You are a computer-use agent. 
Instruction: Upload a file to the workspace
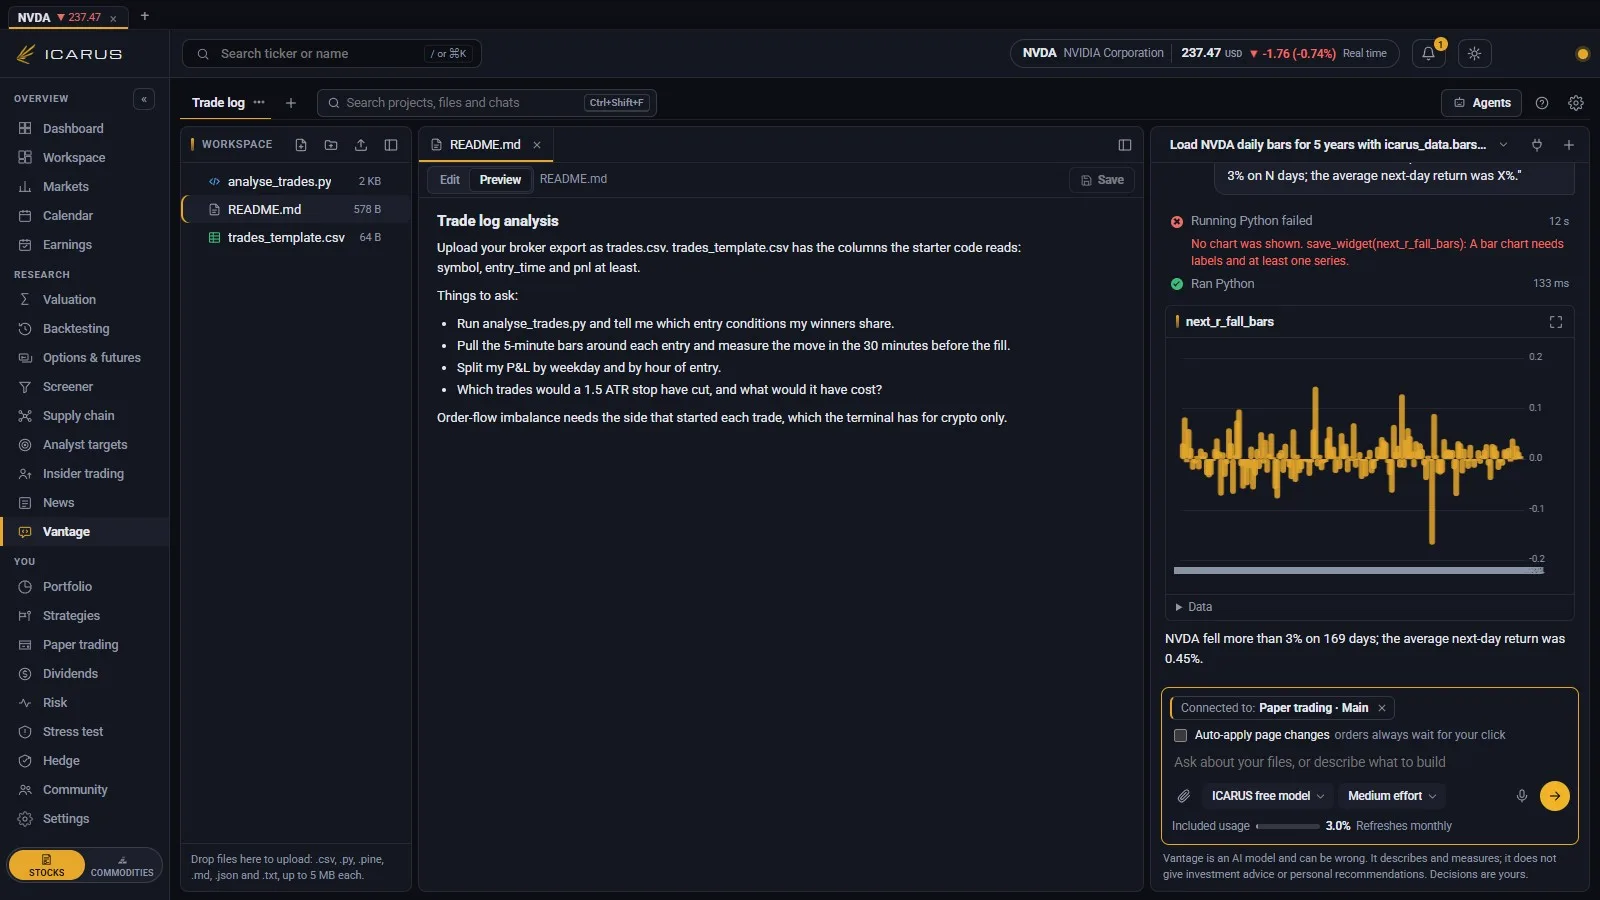(x=361, y=145)
